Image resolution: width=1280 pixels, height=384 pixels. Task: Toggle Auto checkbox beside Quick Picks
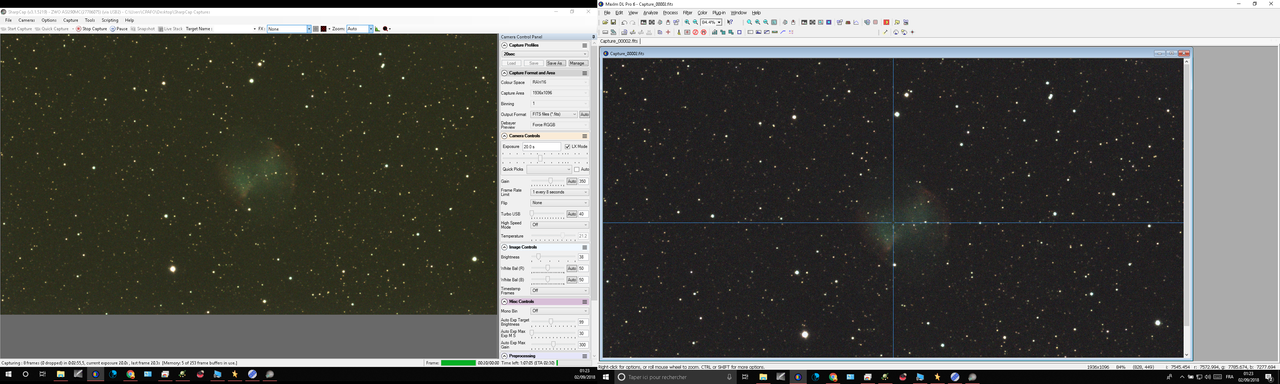click(577, 169)
